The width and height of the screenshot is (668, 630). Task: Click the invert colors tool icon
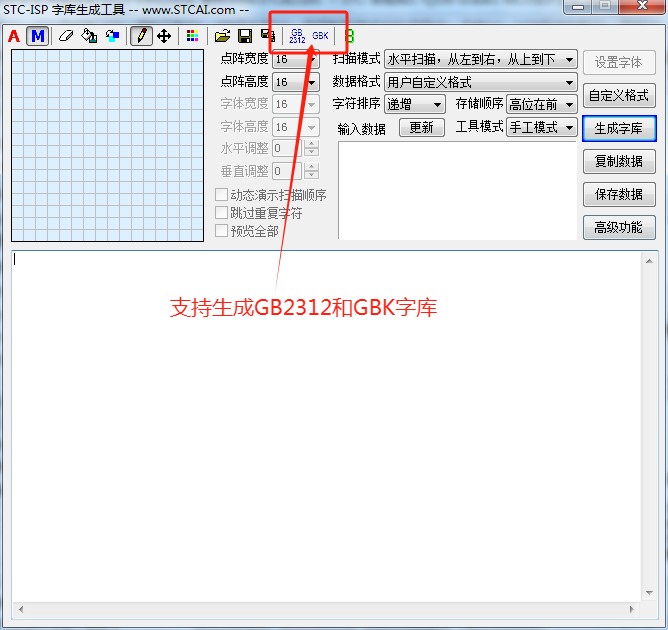112,36
